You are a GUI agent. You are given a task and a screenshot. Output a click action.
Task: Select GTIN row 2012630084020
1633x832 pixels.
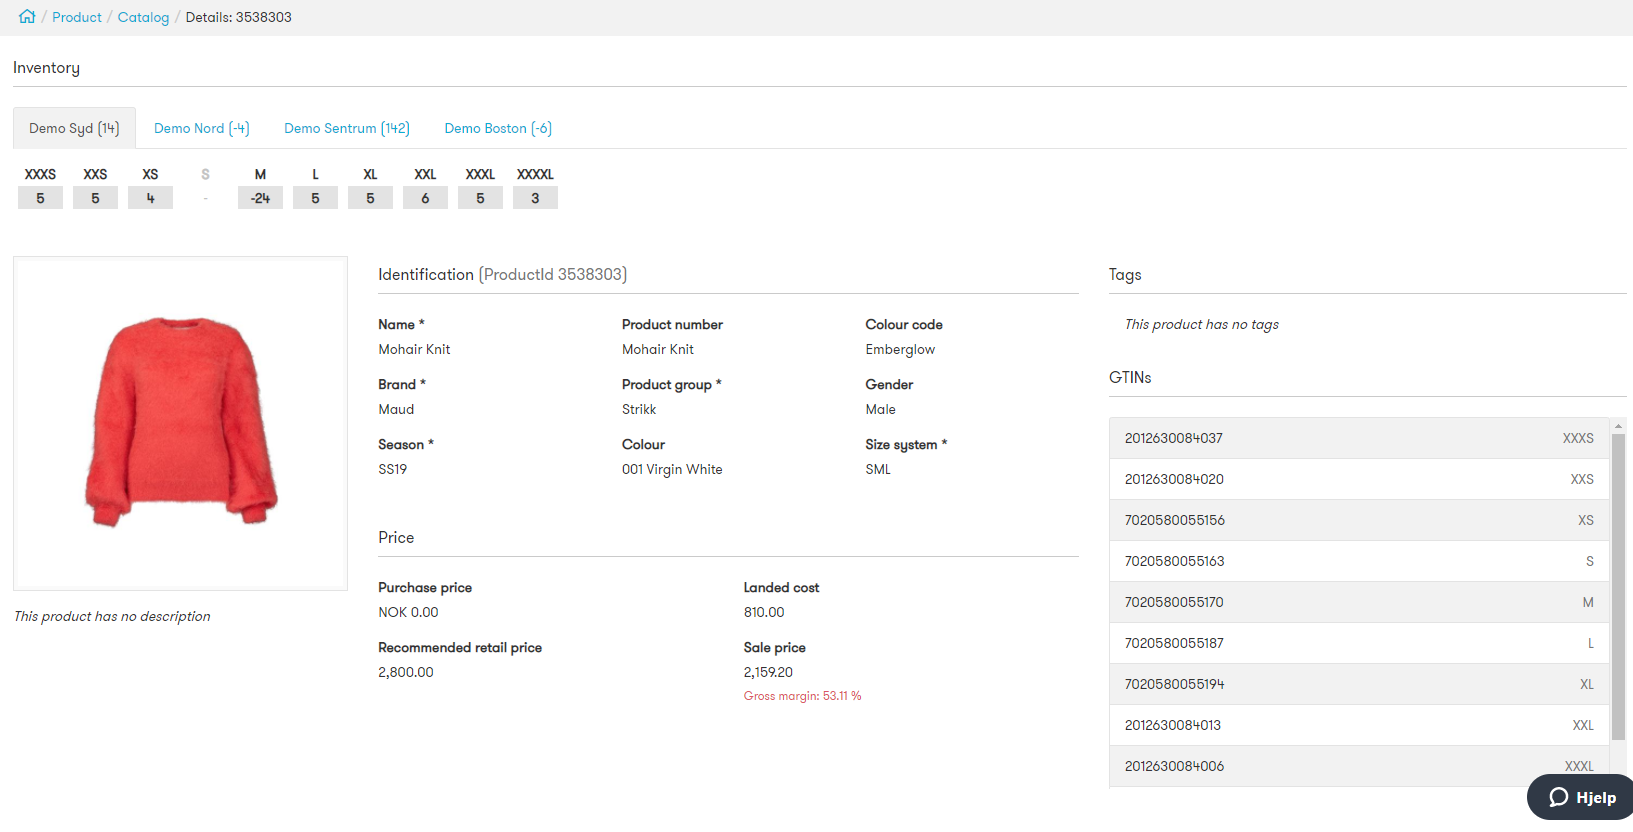tap(1359, 479)
